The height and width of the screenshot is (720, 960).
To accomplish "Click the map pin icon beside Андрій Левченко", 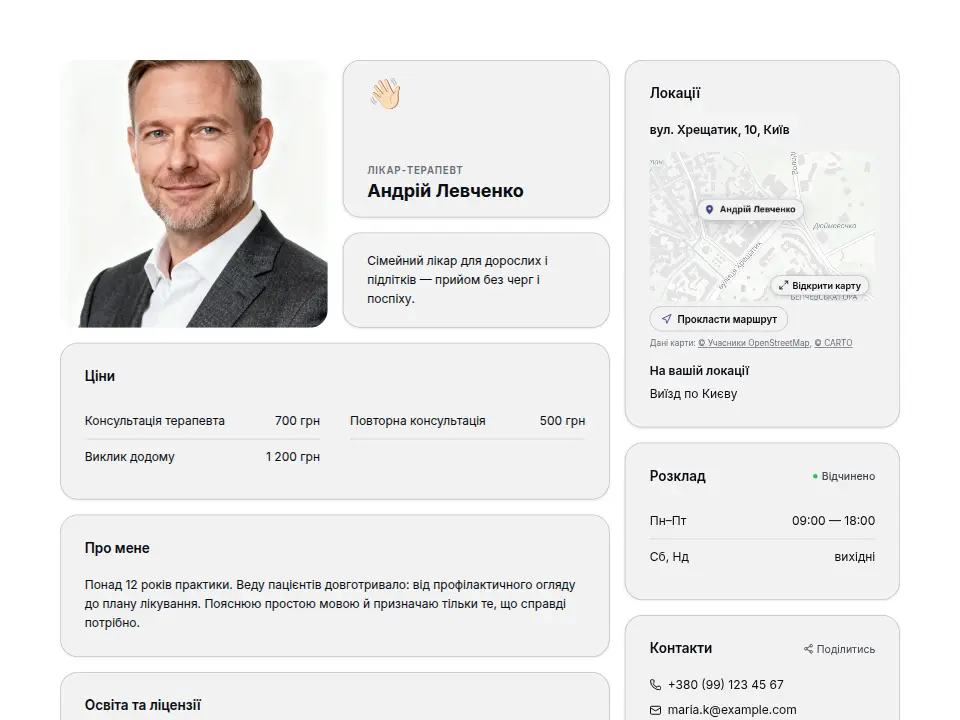I will 709,209.
